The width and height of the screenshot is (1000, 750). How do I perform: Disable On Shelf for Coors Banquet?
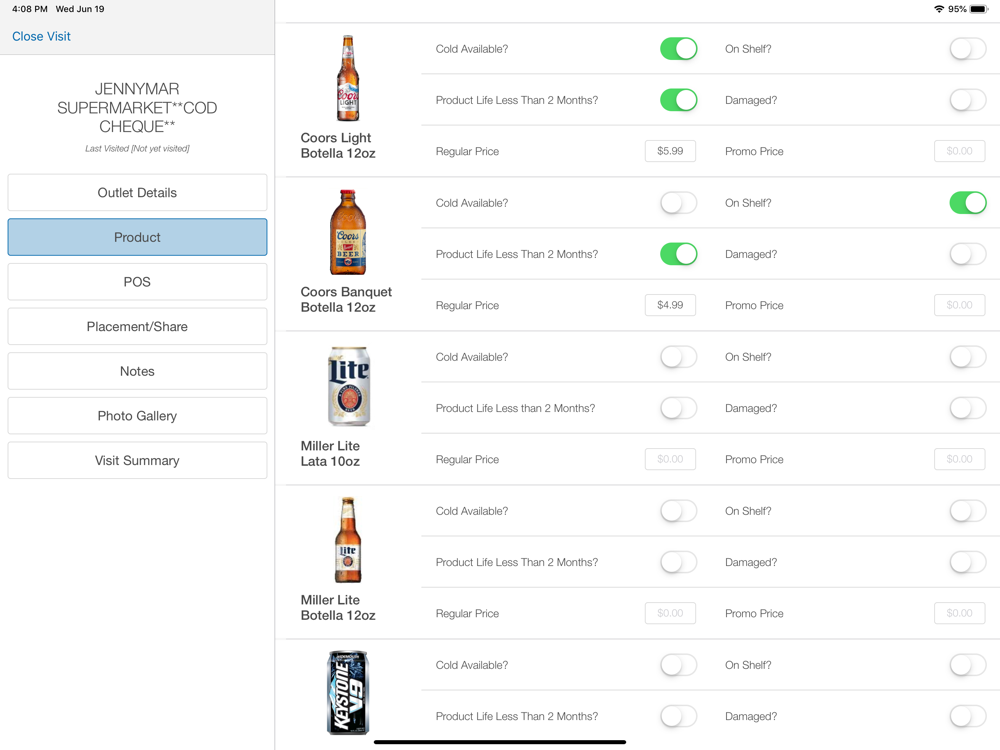967,203
